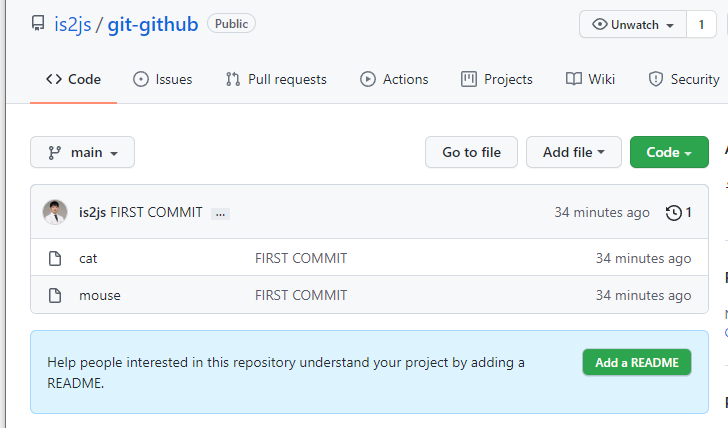Click the is2js avatar thumbnail
Viewport: 728px width, 428px height.
coord(55,212)
